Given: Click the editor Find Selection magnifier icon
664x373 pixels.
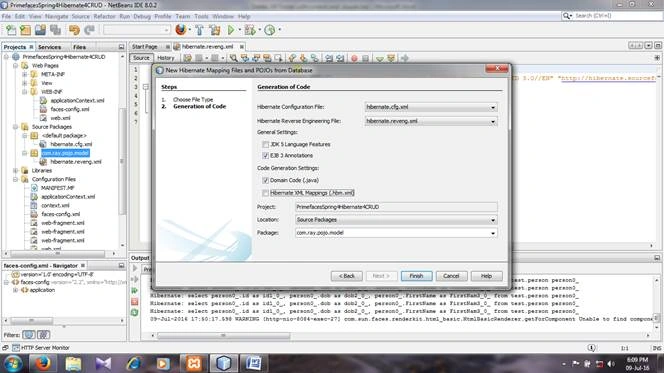Looking at the screenshot, I should (x=233, y=58).
